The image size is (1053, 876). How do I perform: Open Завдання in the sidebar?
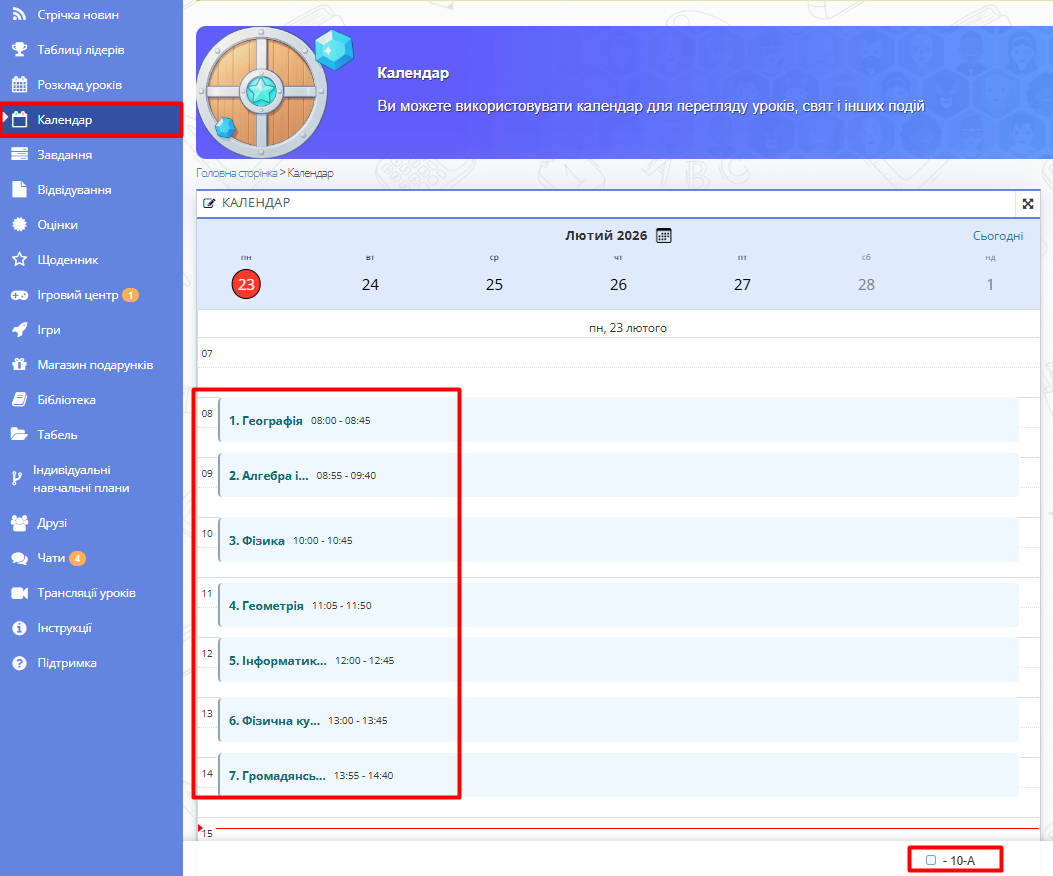(x=65, y=155)
